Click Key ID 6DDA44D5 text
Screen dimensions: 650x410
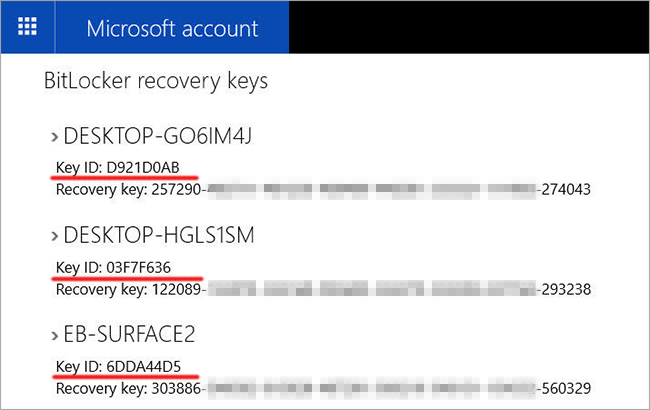coord(119,366)
